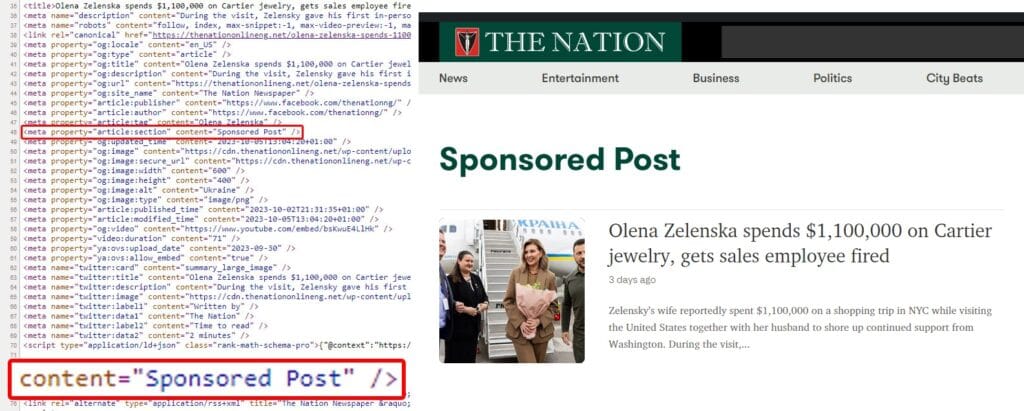Select City Beats in the nav bar

click(954, 78)
